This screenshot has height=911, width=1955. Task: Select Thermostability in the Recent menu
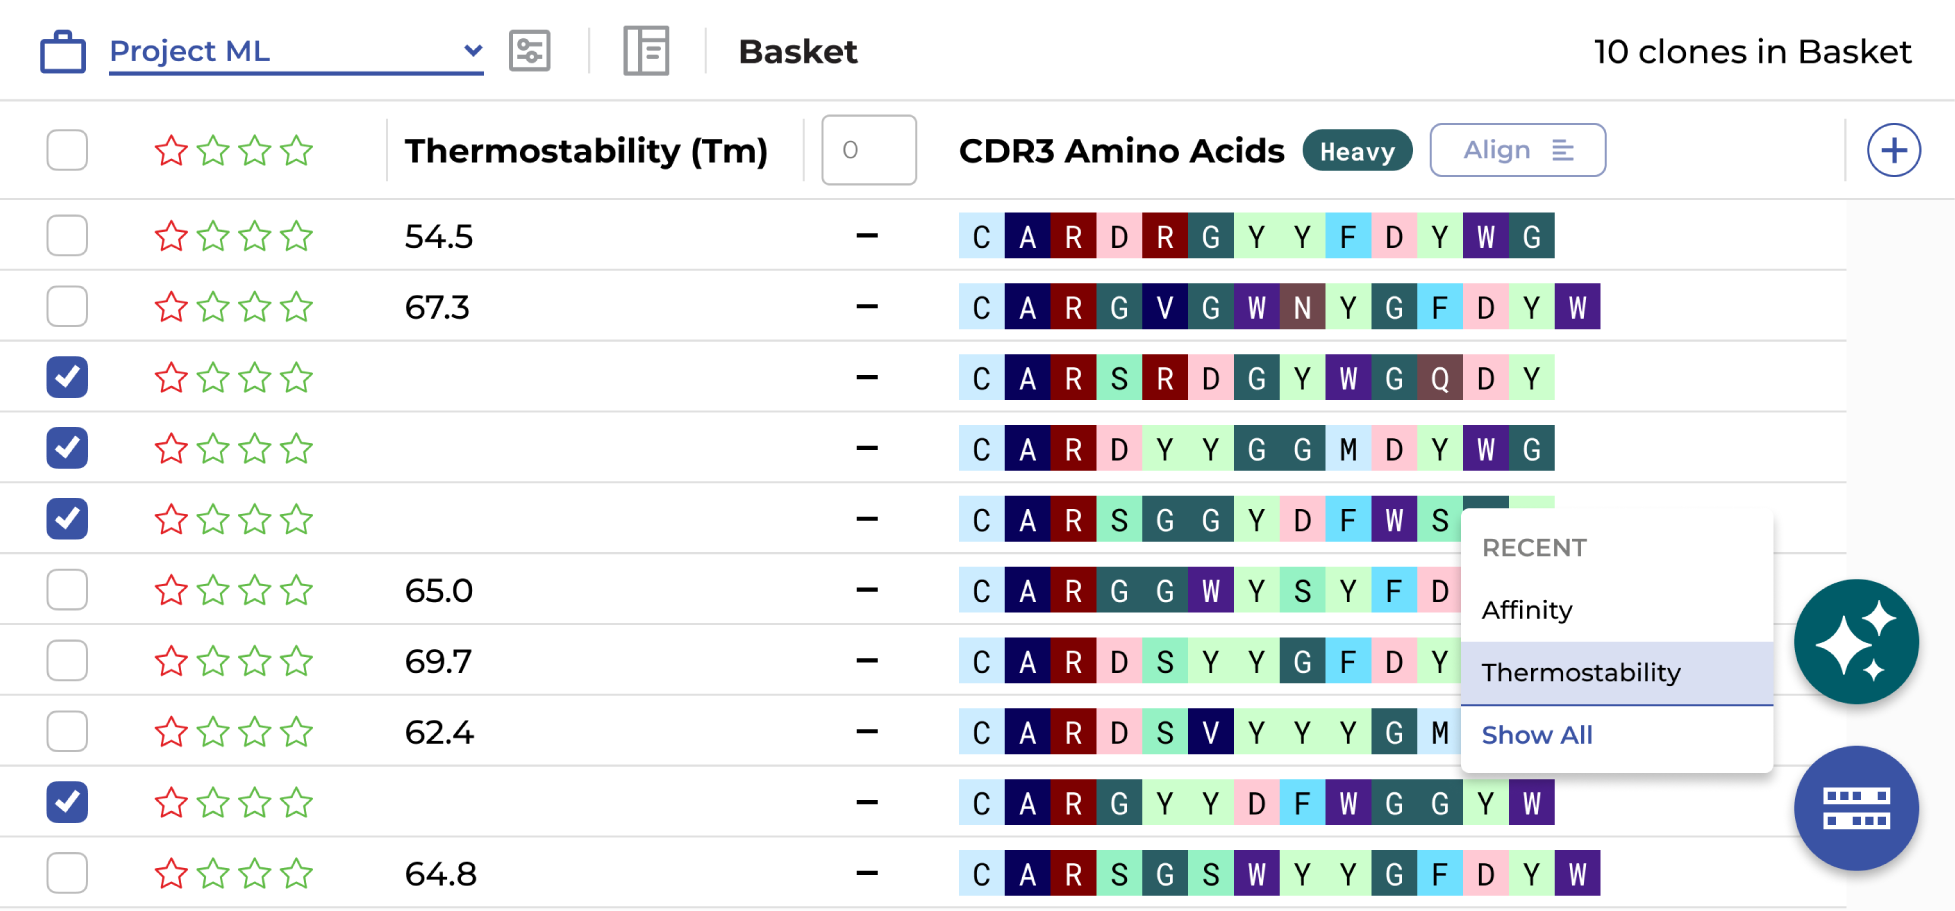click(x=1617, y=673)
